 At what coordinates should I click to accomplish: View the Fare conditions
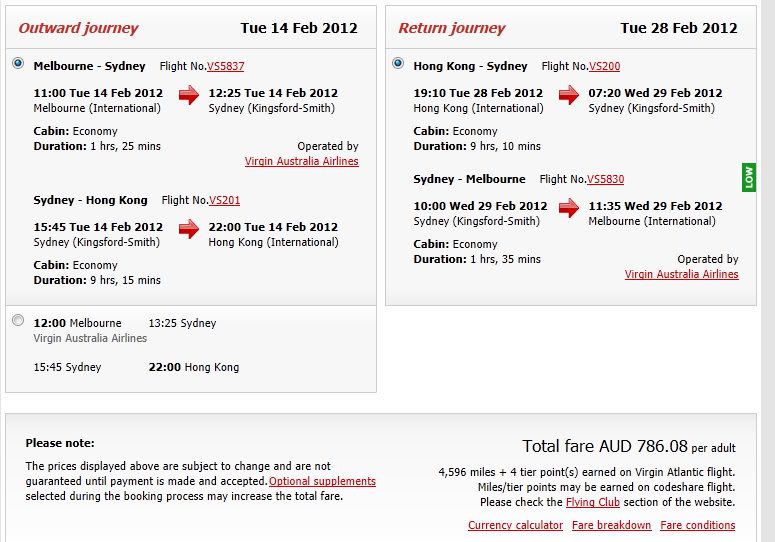pos(697,525)
